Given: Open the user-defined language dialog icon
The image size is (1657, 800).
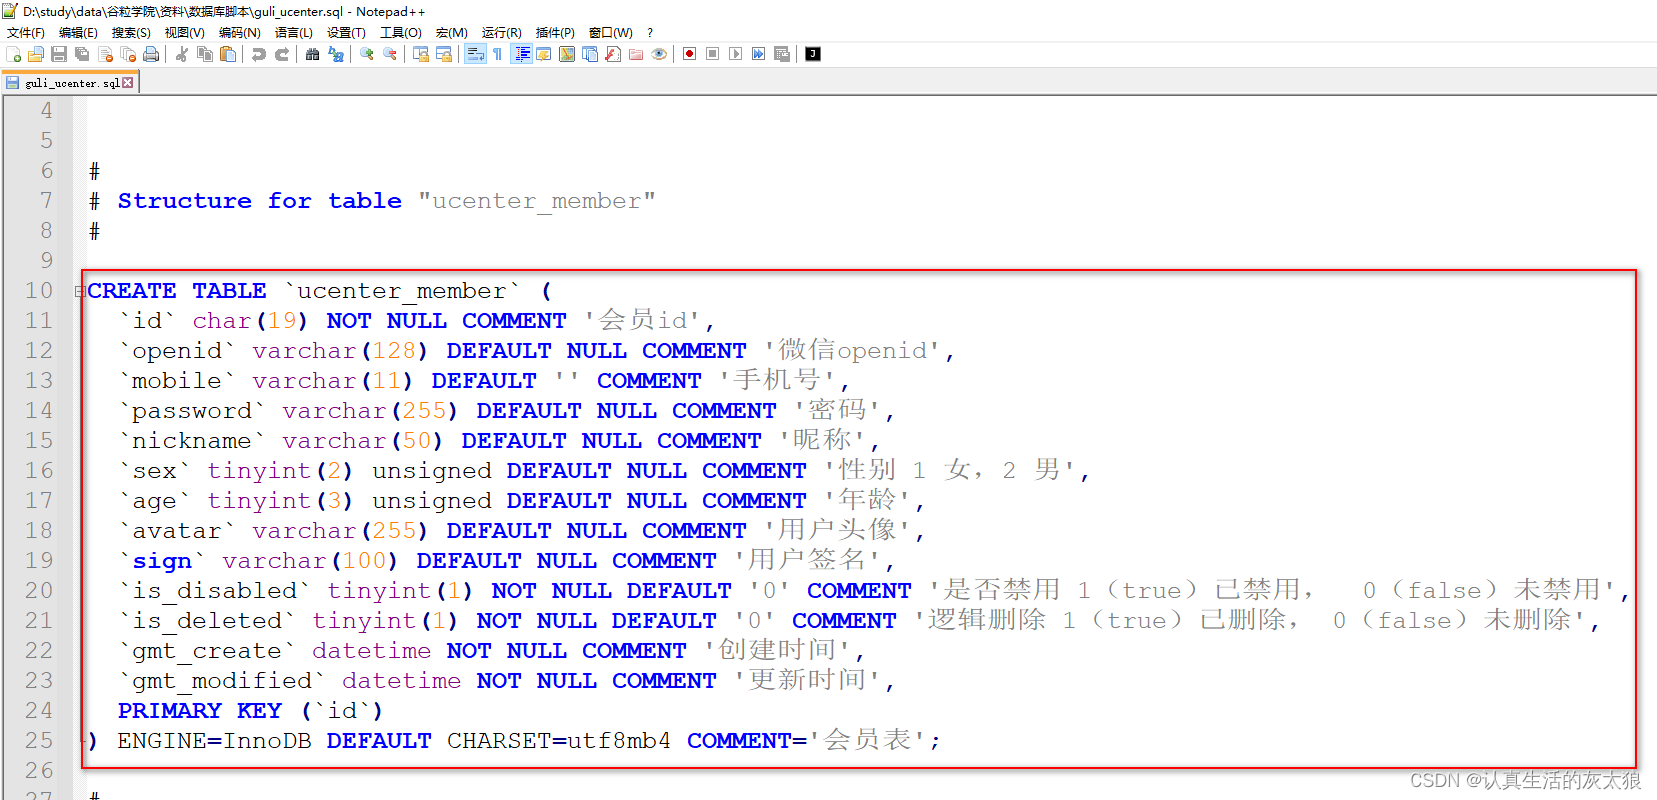Looking at the screenshot, I should point(544,54).
